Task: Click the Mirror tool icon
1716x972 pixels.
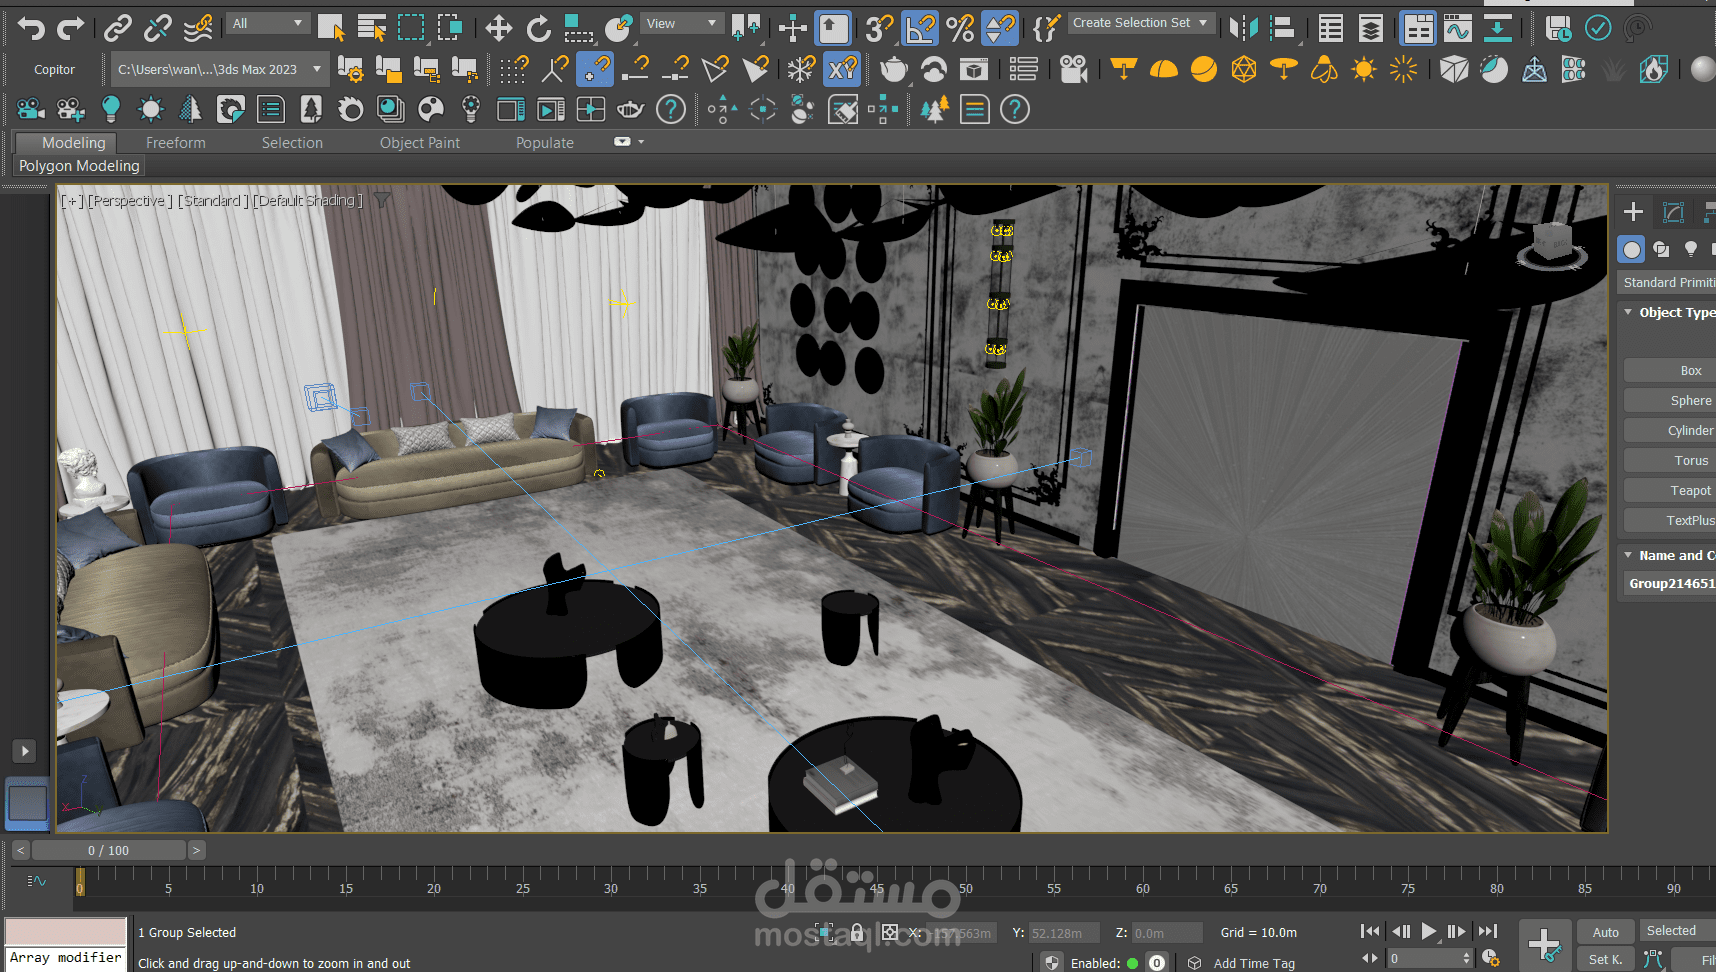Action: click(1243, 28)
